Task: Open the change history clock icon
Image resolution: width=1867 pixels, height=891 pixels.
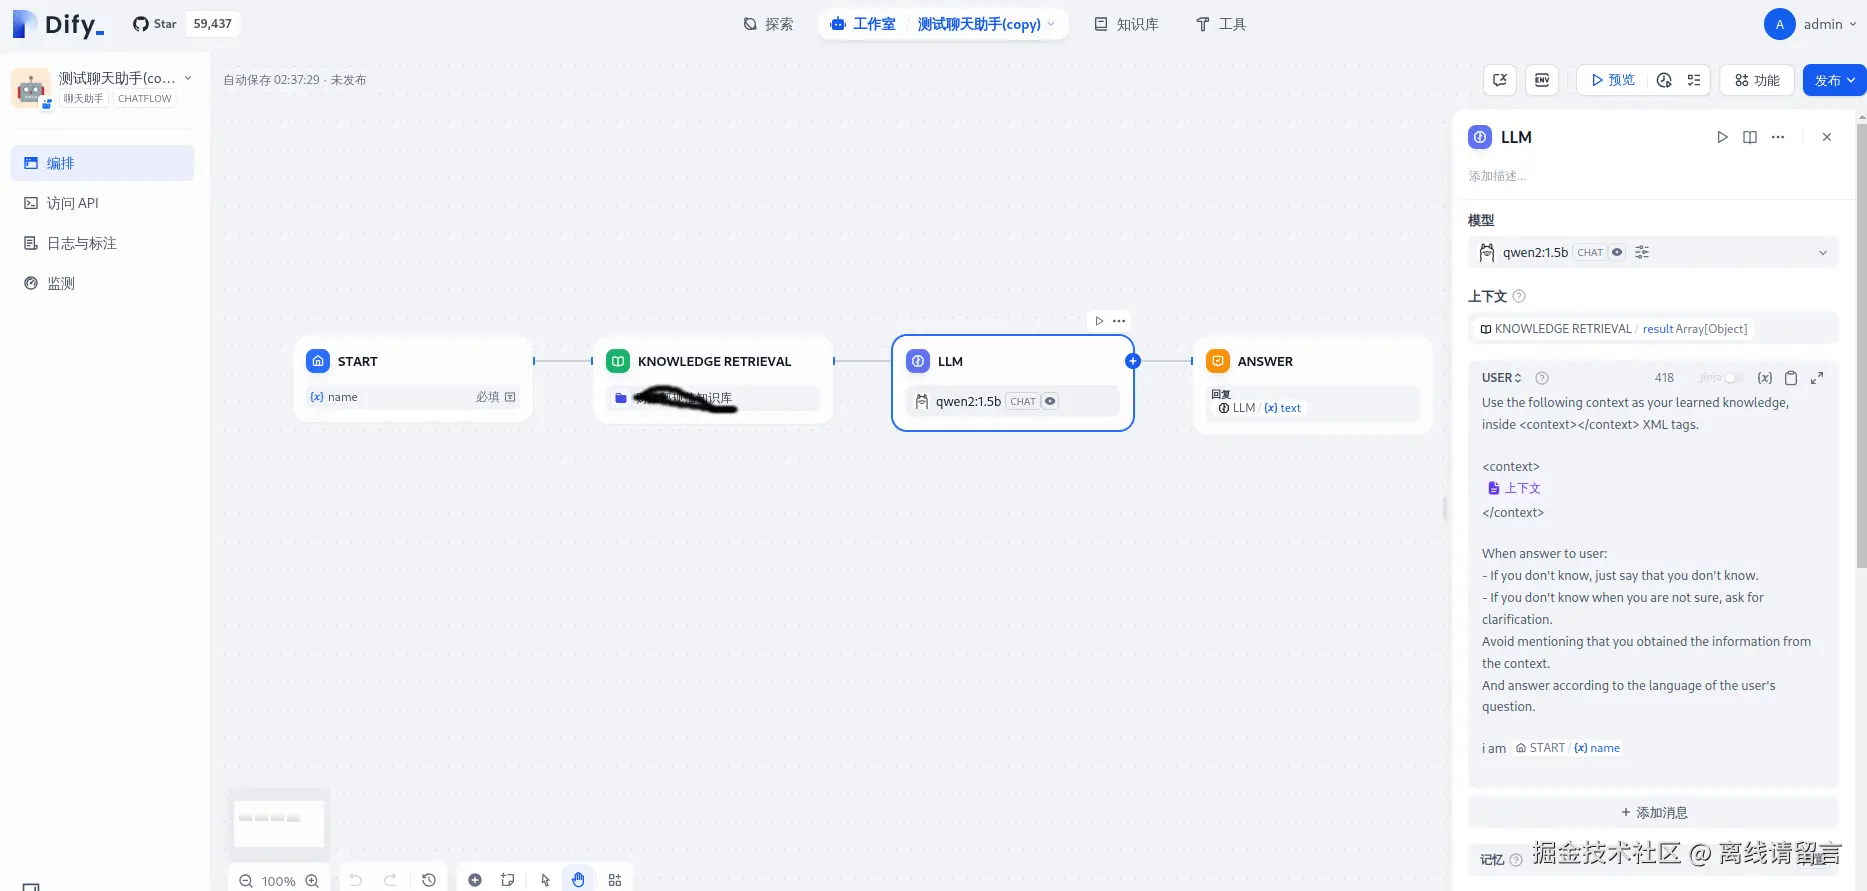Action: [x=429, y=880]
